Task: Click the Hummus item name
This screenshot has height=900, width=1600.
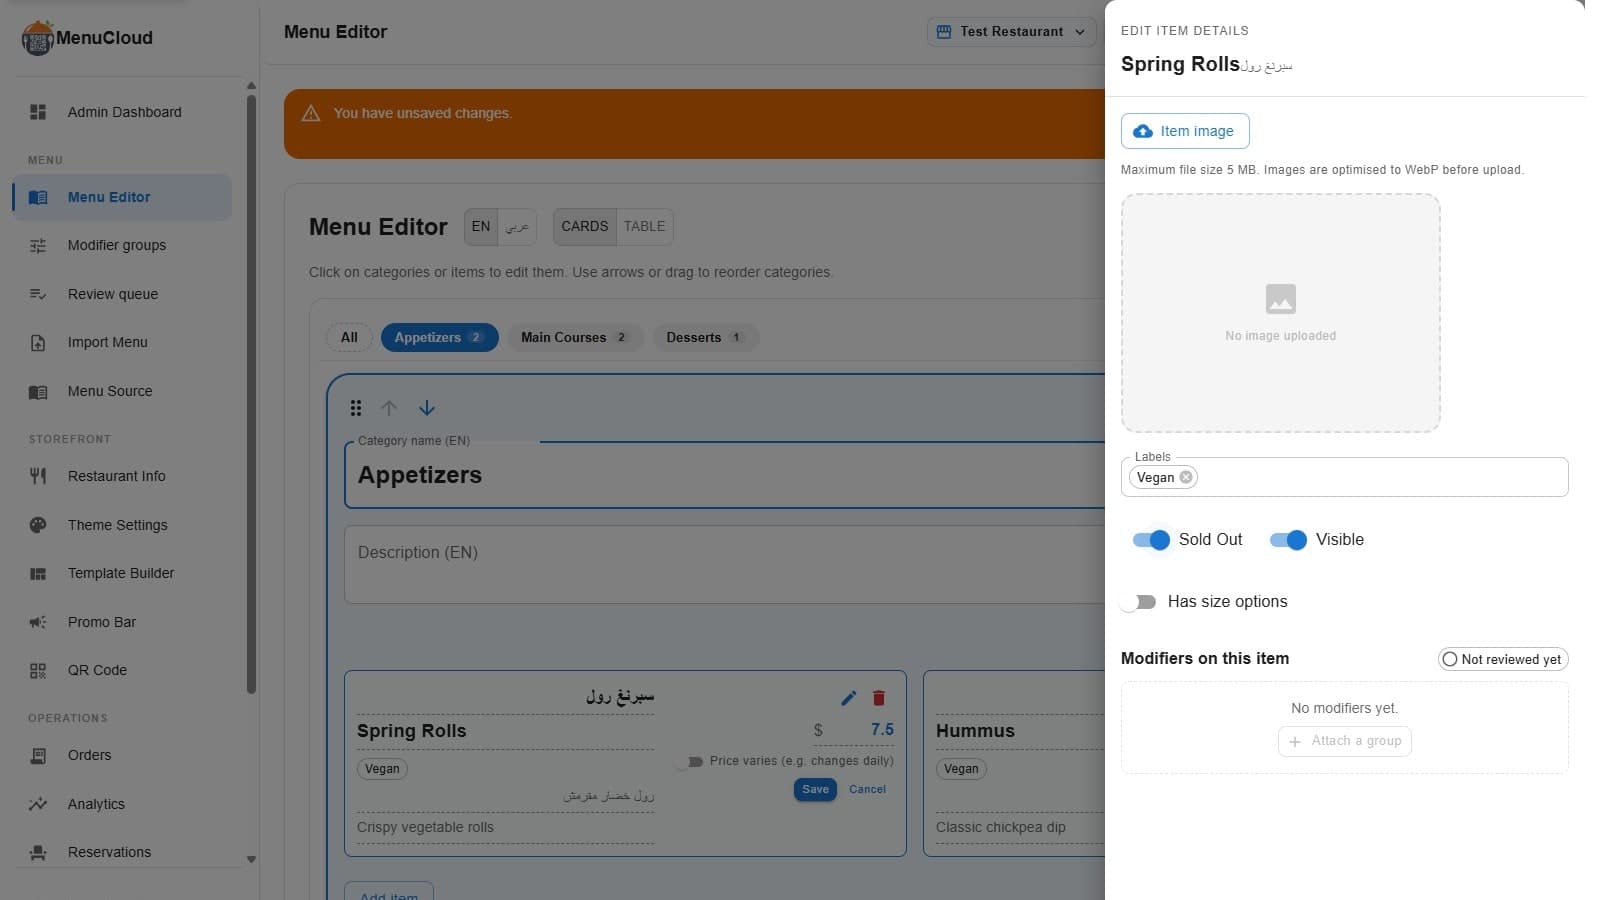Action: click(975, 731)
